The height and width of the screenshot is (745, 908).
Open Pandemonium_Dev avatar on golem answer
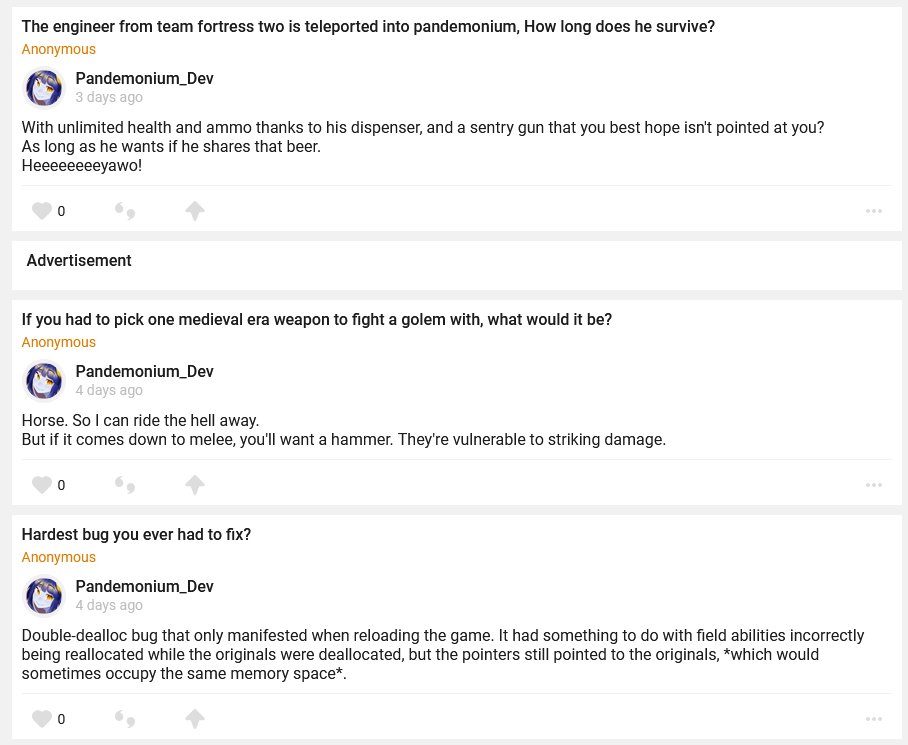click(x=44, y=381)
